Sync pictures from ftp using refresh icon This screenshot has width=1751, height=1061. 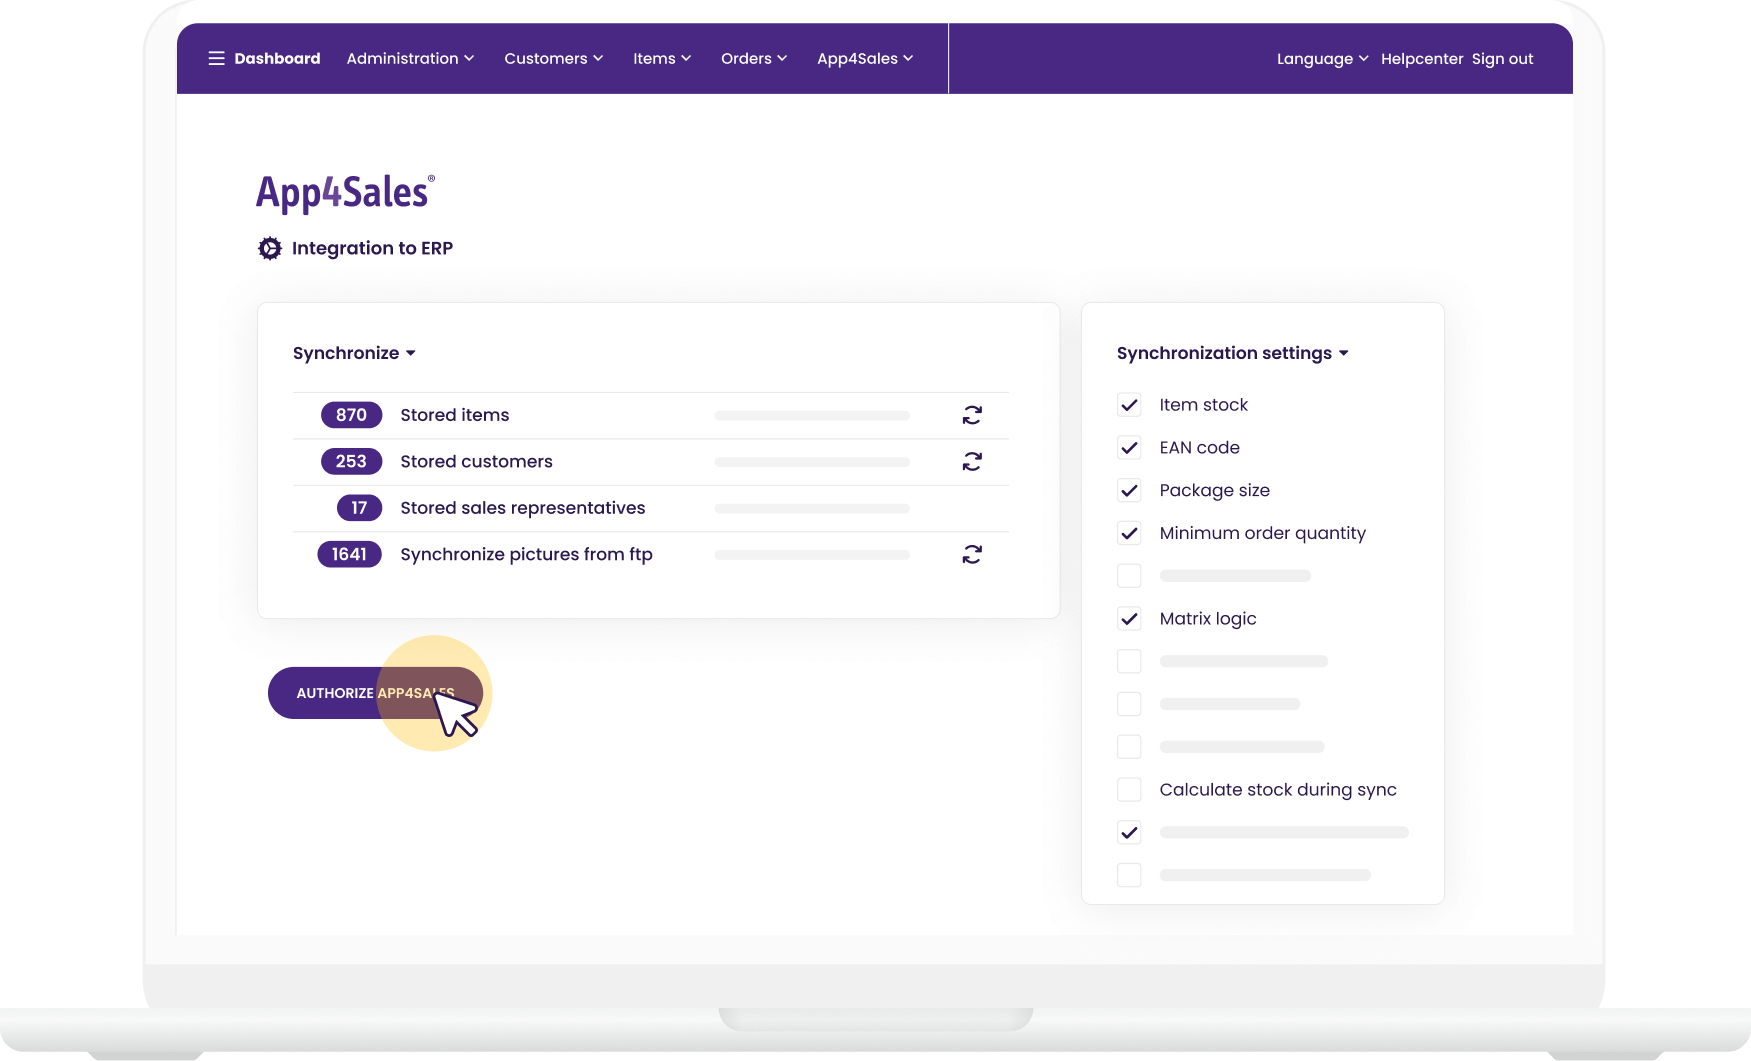(972, 554)
